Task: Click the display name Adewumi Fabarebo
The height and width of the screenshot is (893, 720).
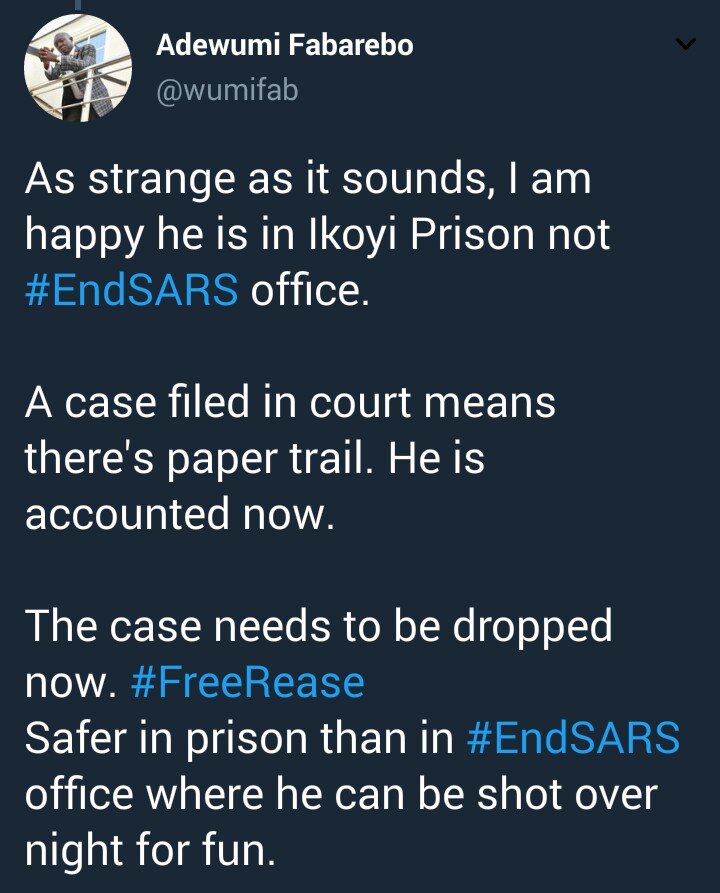Action: click(x=285, y=45)
